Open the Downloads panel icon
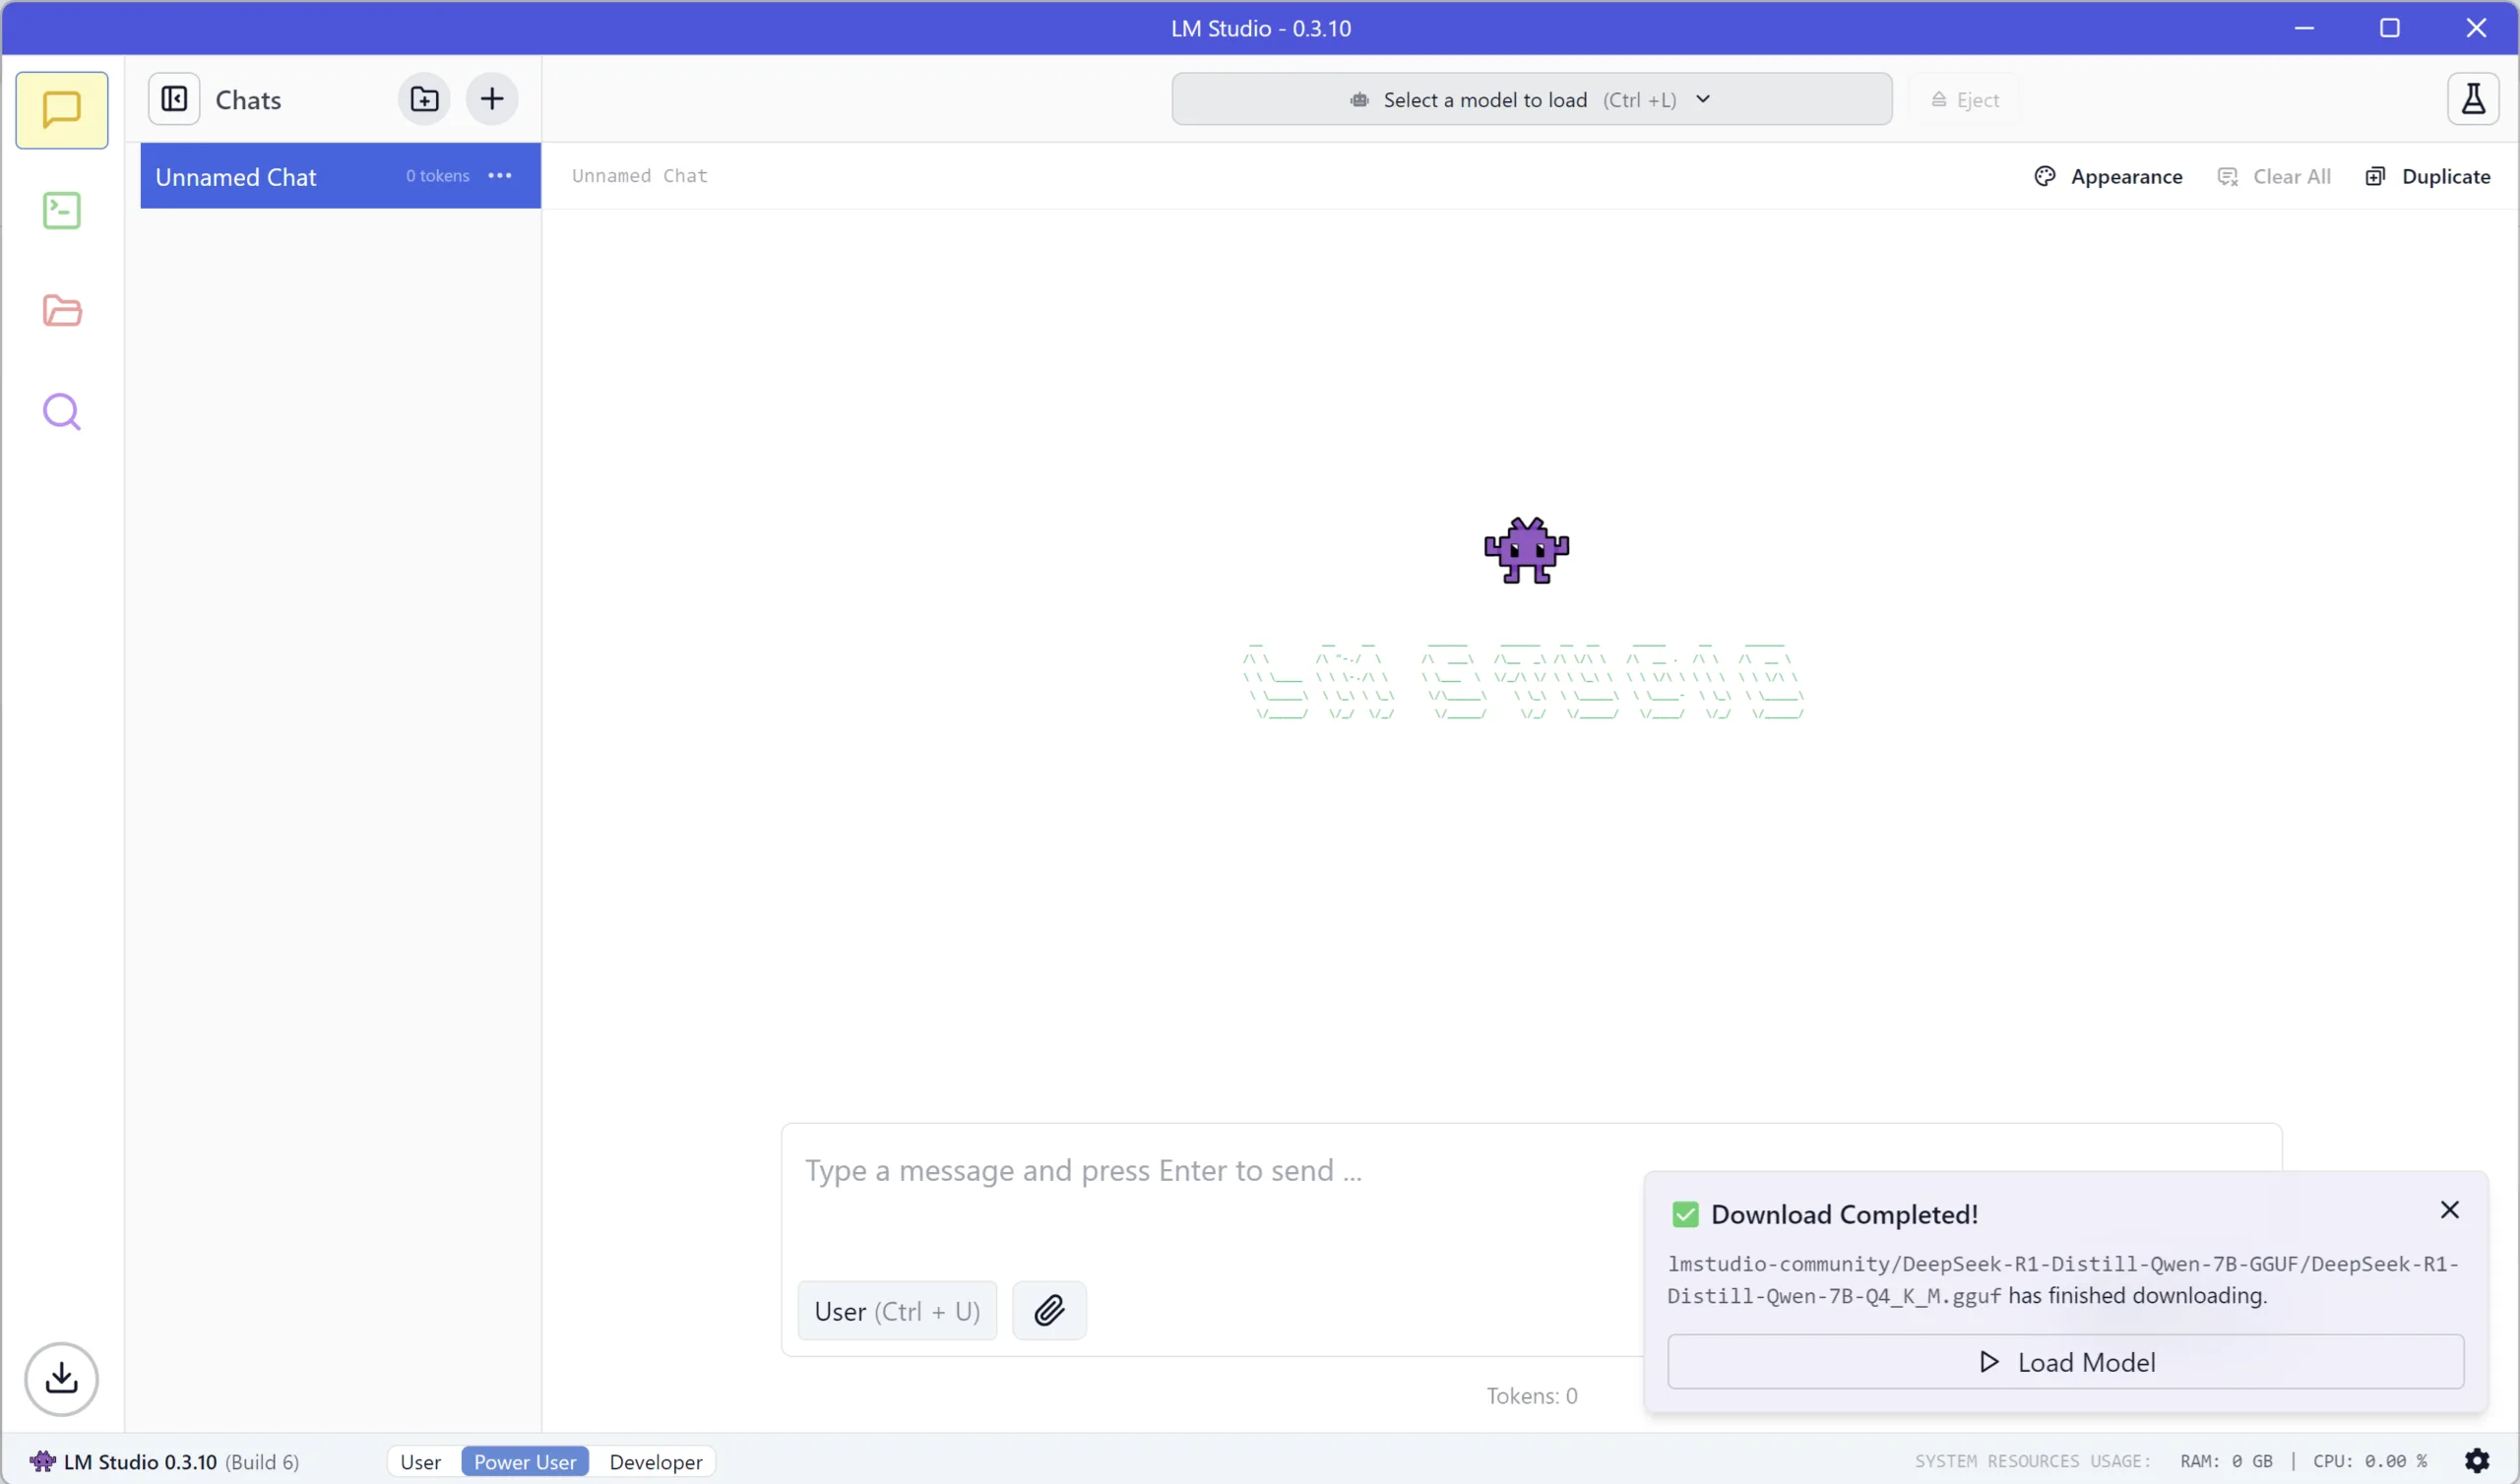2520x1484 pixels. 62,1379
